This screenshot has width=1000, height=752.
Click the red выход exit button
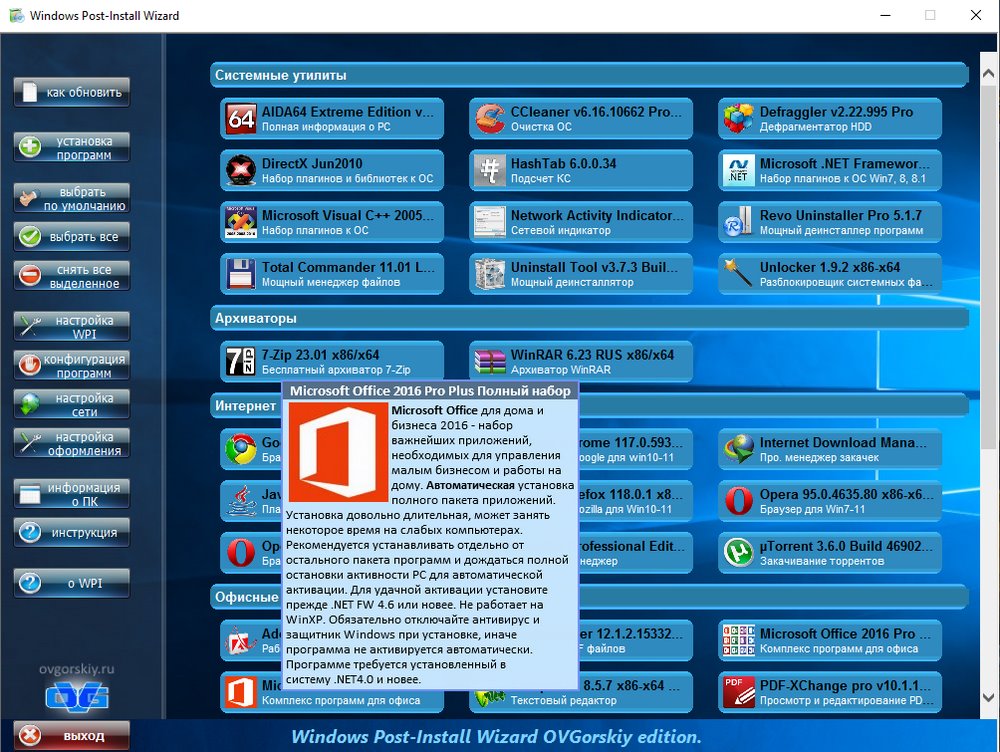pos(72,736)
